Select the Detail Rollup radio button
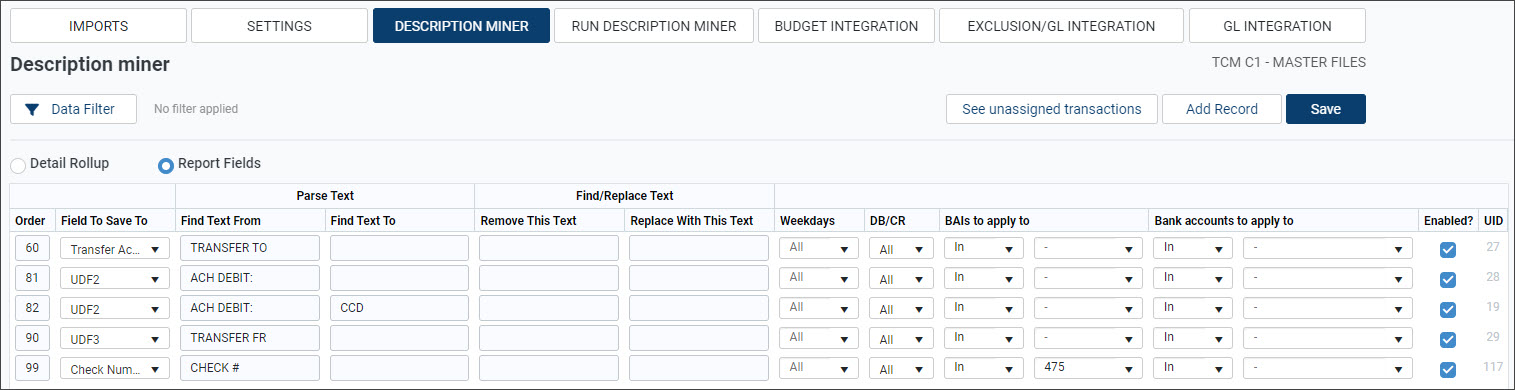This screenshot has width=1515, height=390. [18, 166]
